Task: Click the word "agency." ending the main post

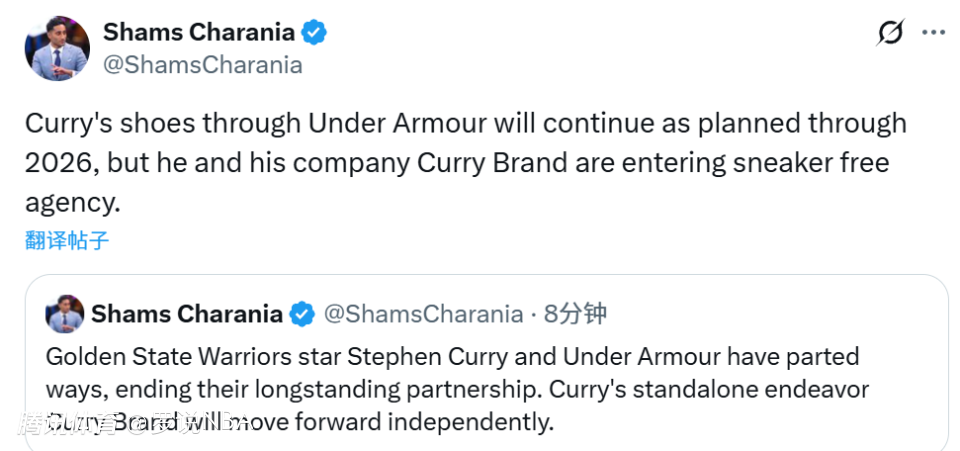Action: point(72,201)
